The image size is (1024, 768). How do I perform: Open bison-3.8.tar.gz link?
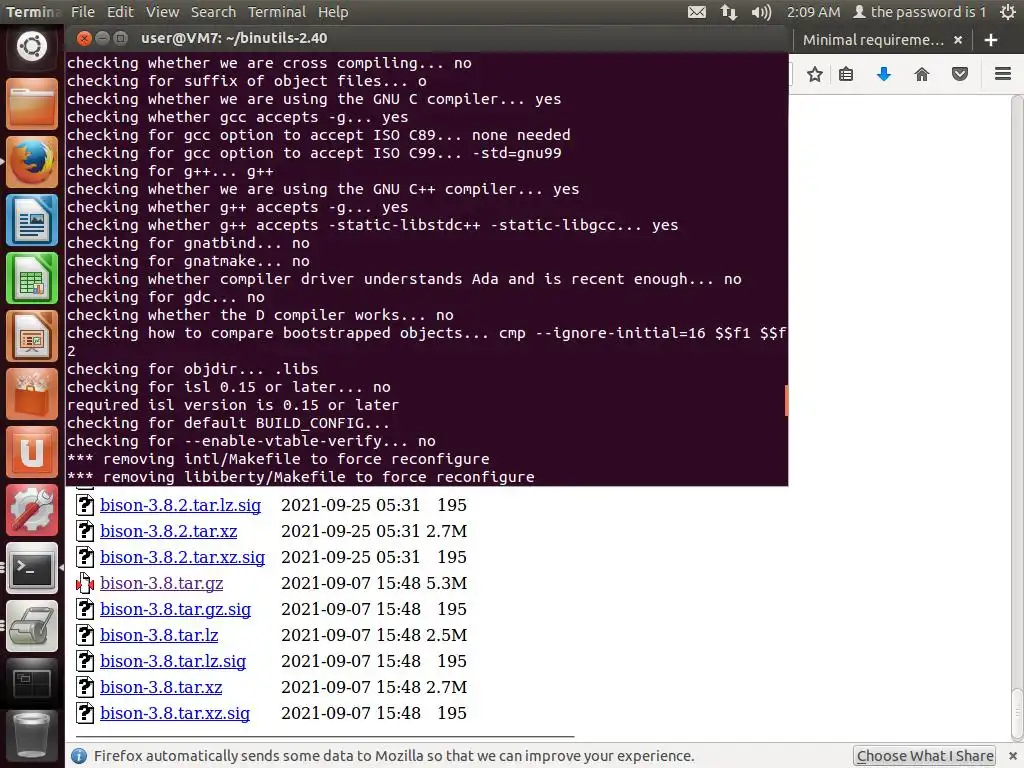pyautogui.click(x=161, y=583)
